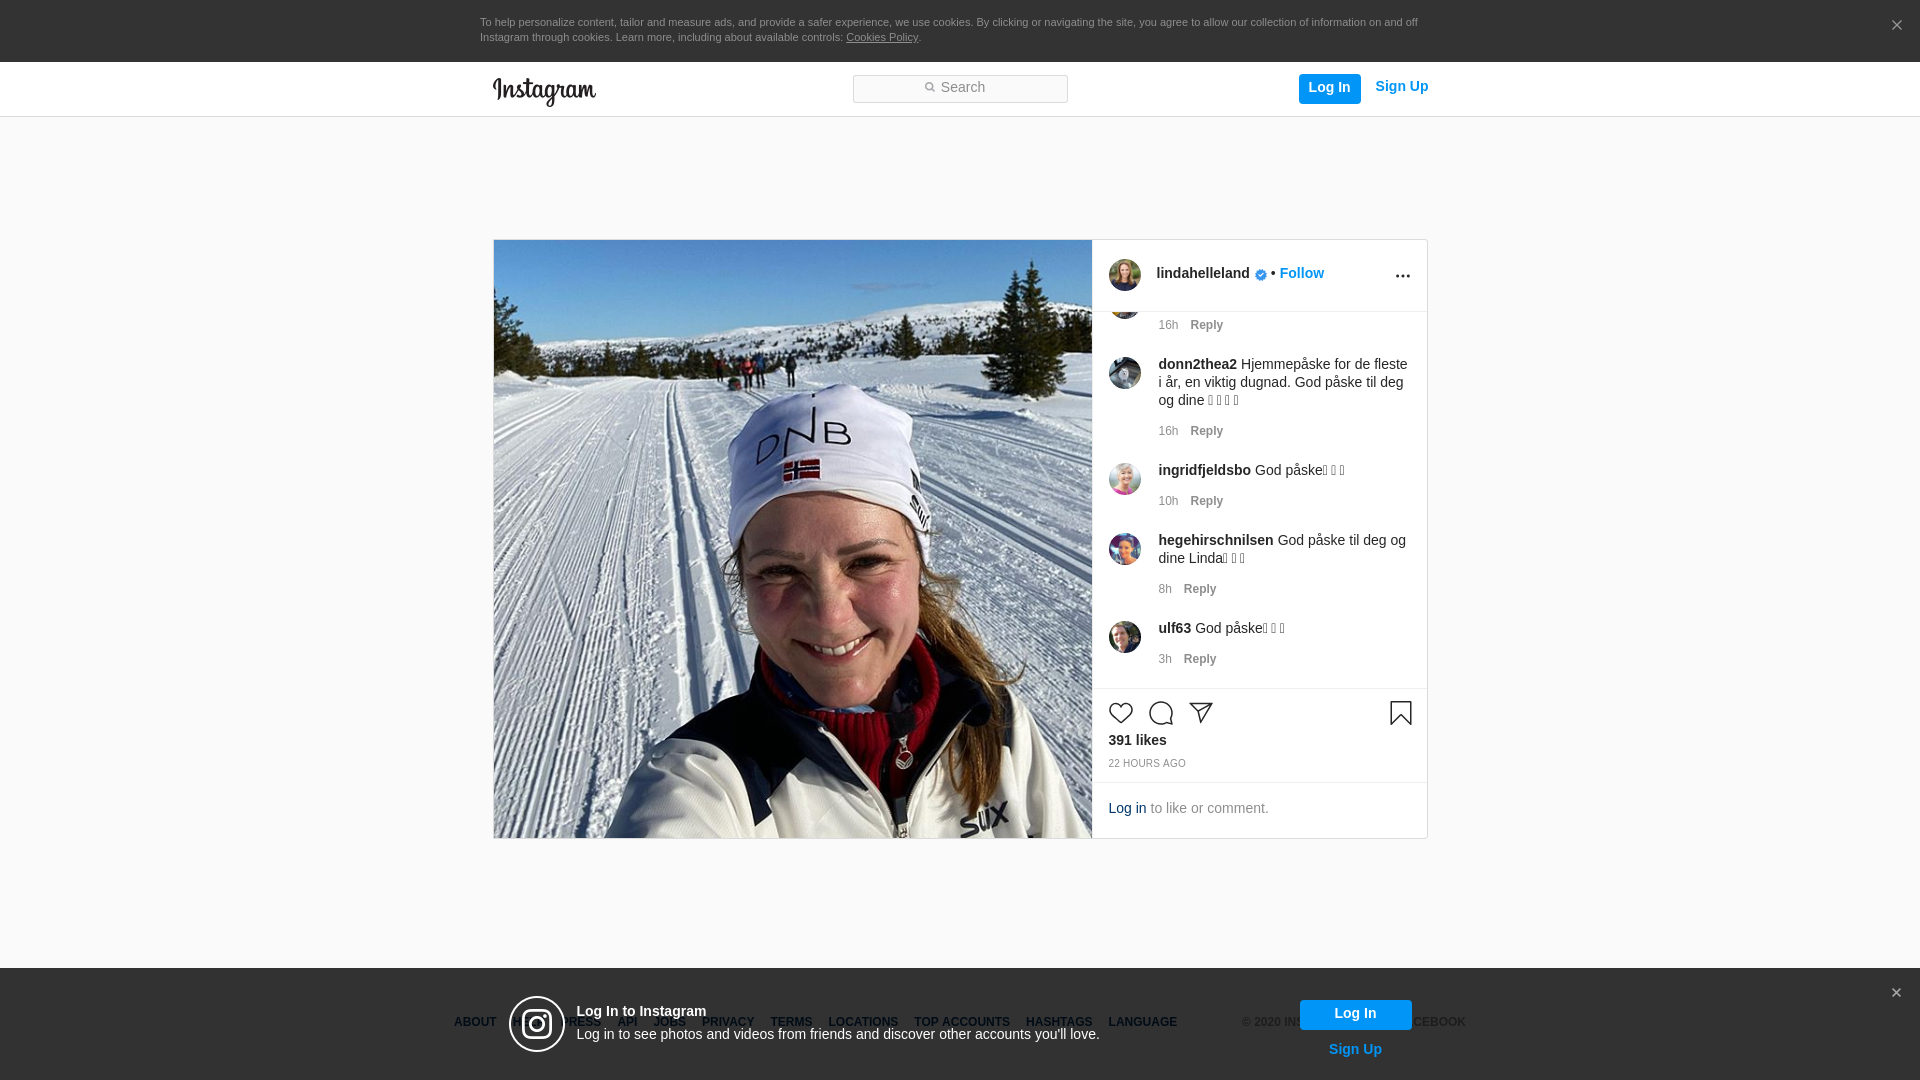Open the PRIVACY footer link

pyautogui.click(x=727, y=1022)
